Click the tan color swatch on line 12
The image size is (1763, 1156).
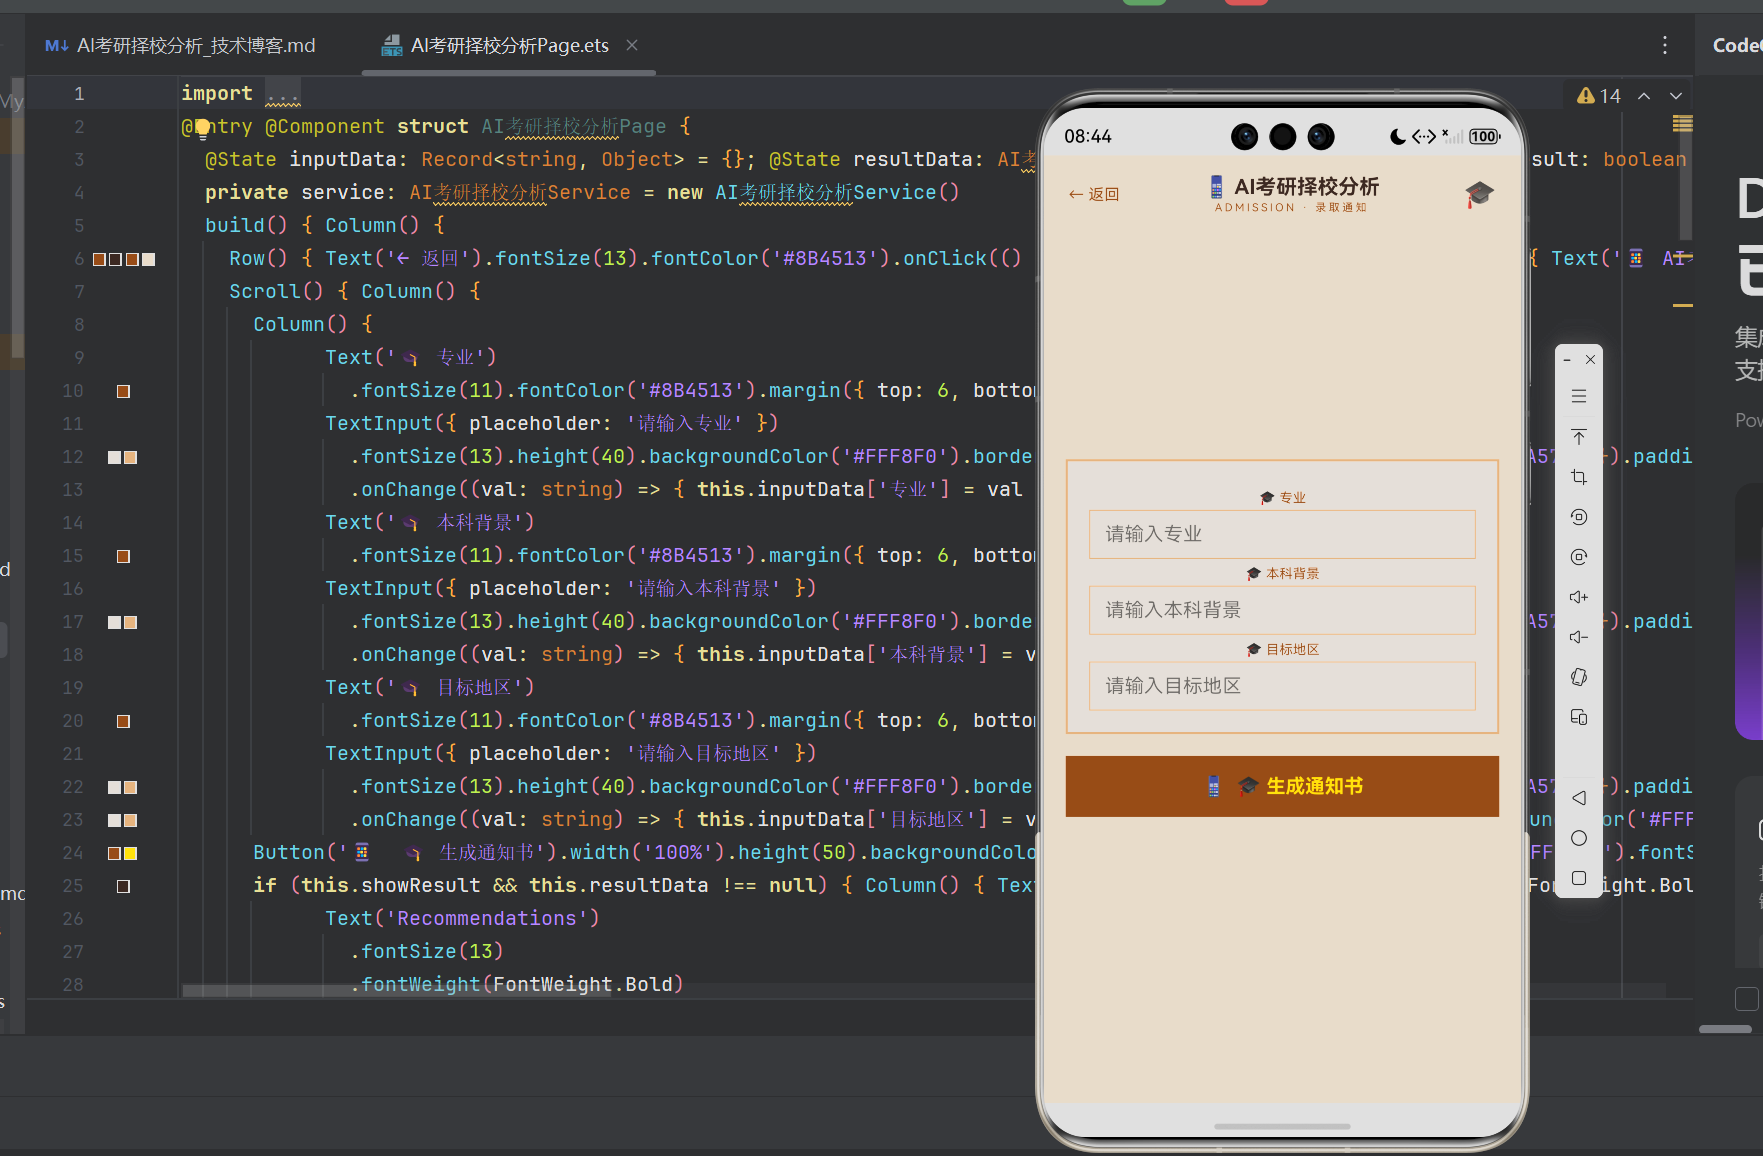tap(131, 458)
